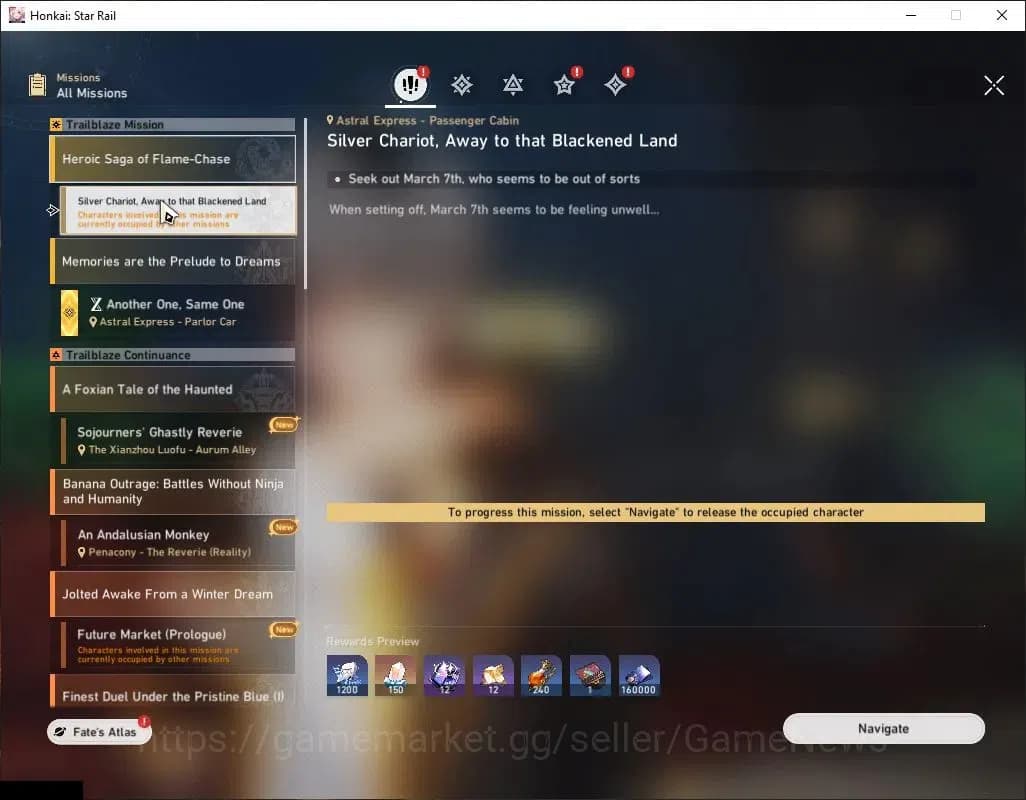Click the Honkai: Star Rail title bar icon
1026x800 pixels.
click(16, 15)
